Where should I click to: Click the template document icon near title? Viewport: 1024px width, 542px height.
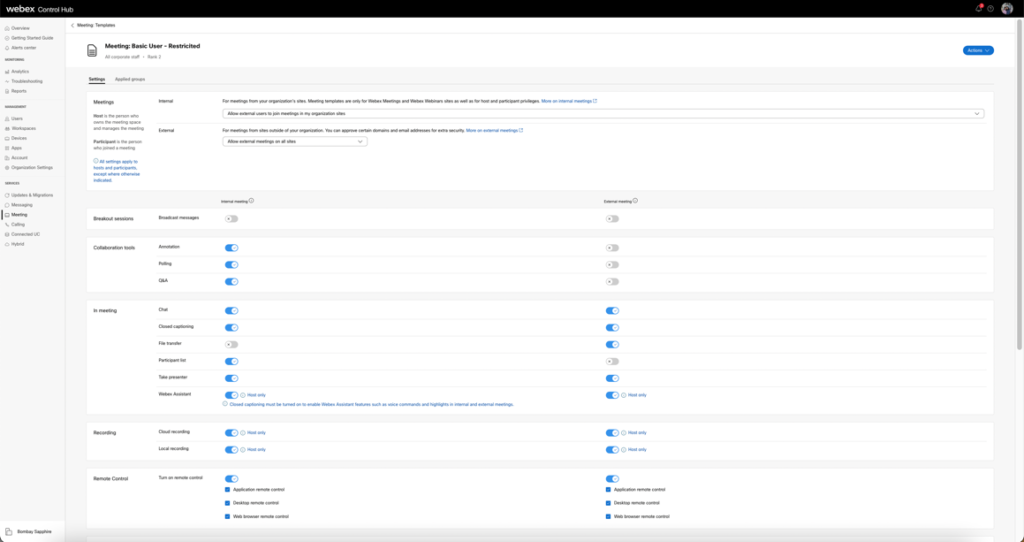click(92, 50)
